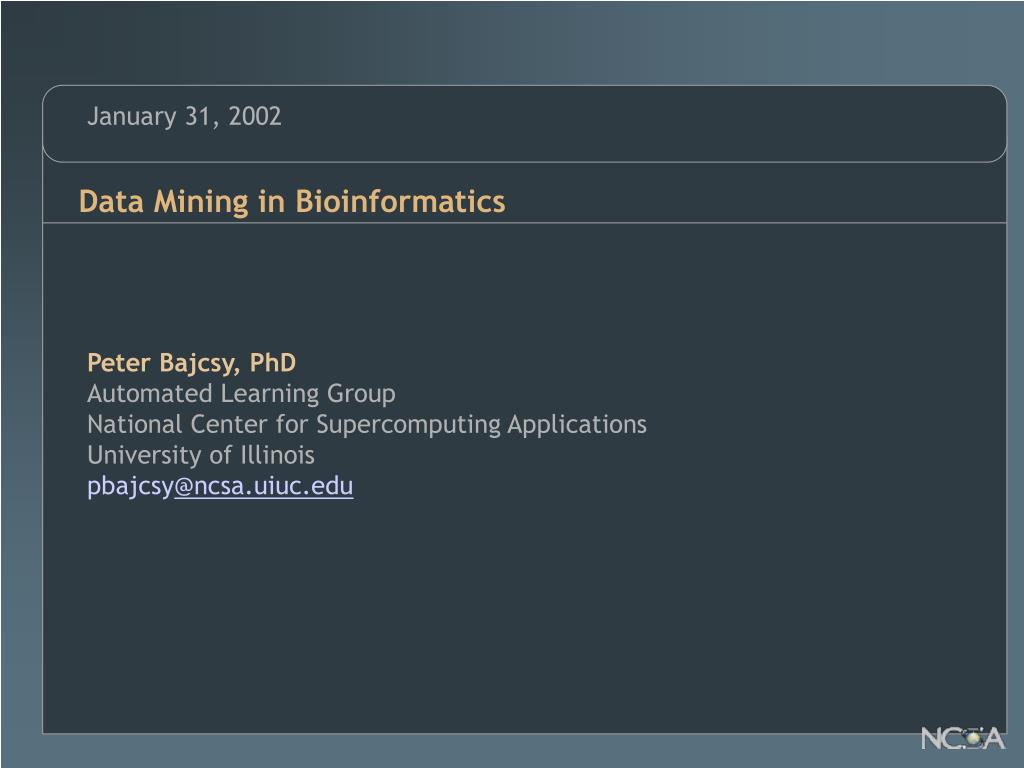Click the author name Peter Bajcsy, PhD
This screenshot has width=1024, height=768.
coord(191,363)
